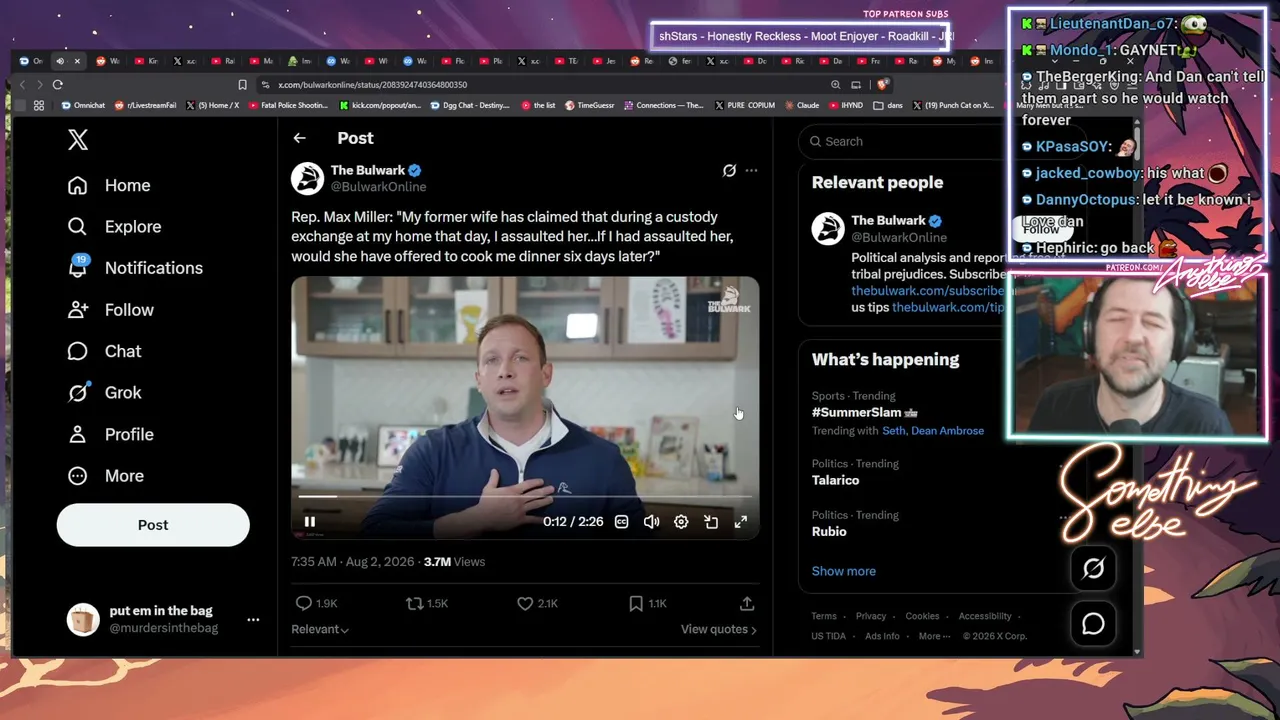This screenshot has width=1280, height=720.
Task: Bookmark this page from the address bar
Action: click(x=242, y=85)
